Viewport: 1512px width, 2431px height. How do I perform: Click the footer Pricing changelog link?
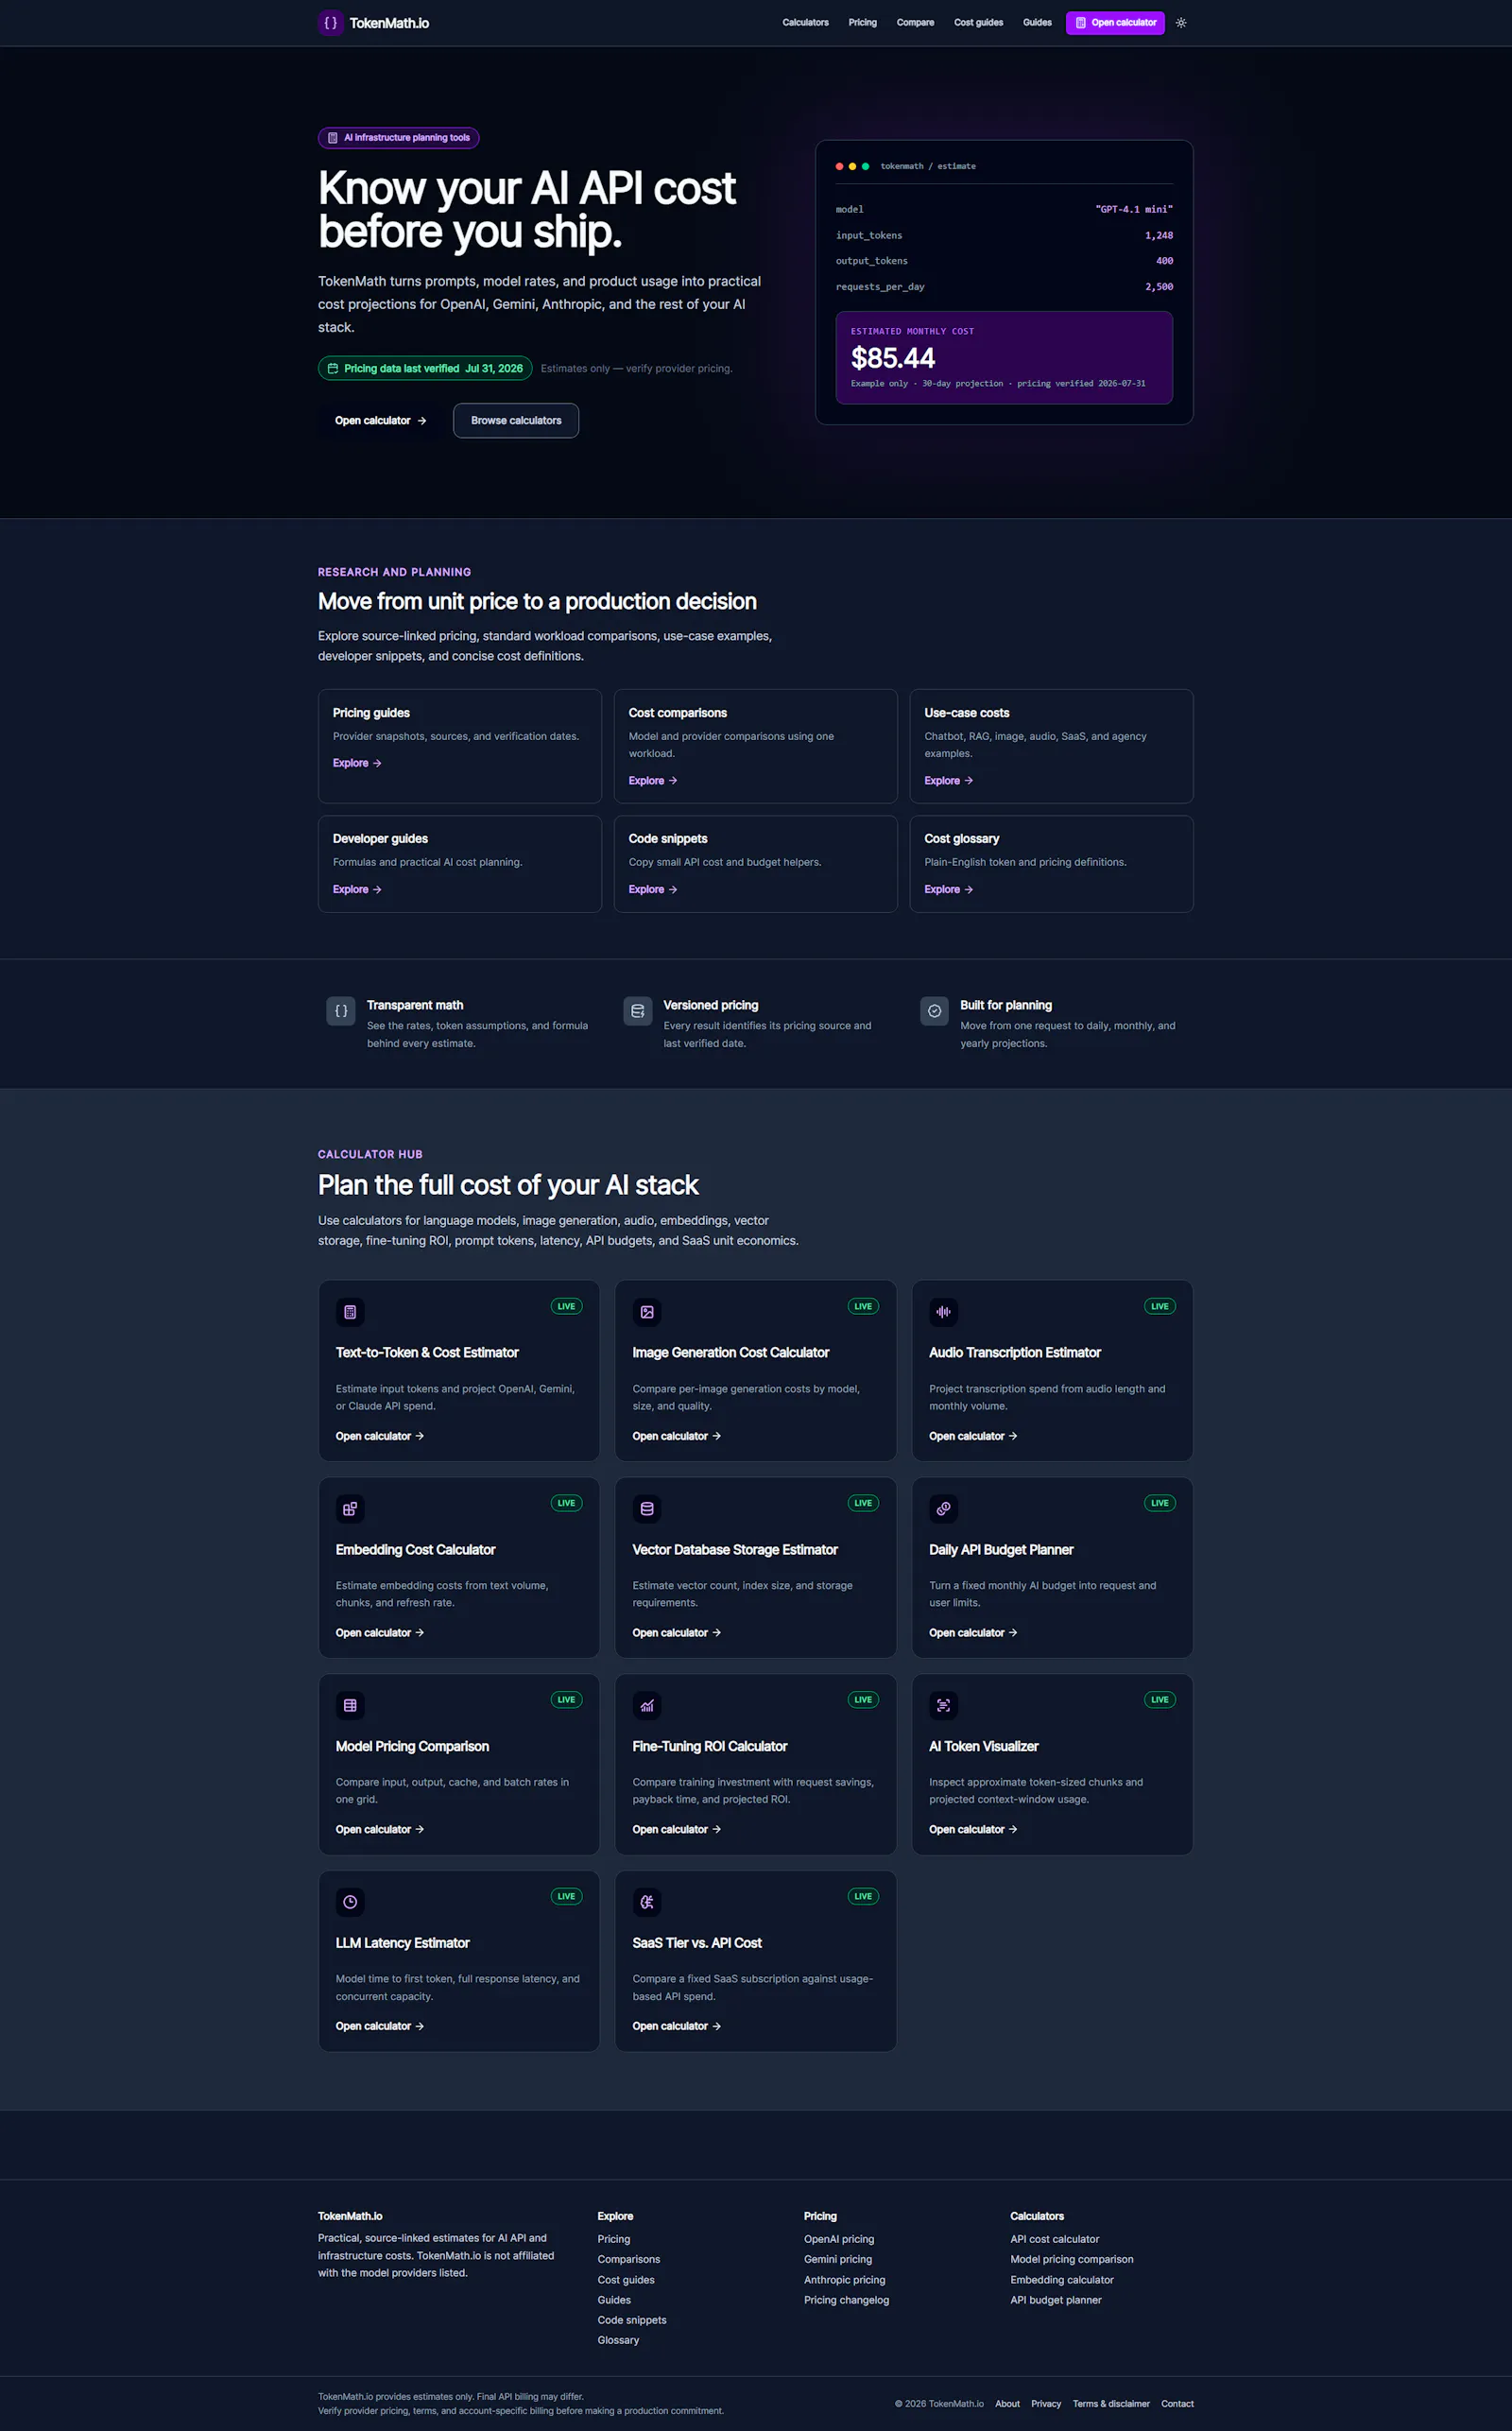(x=847, y=2301)
